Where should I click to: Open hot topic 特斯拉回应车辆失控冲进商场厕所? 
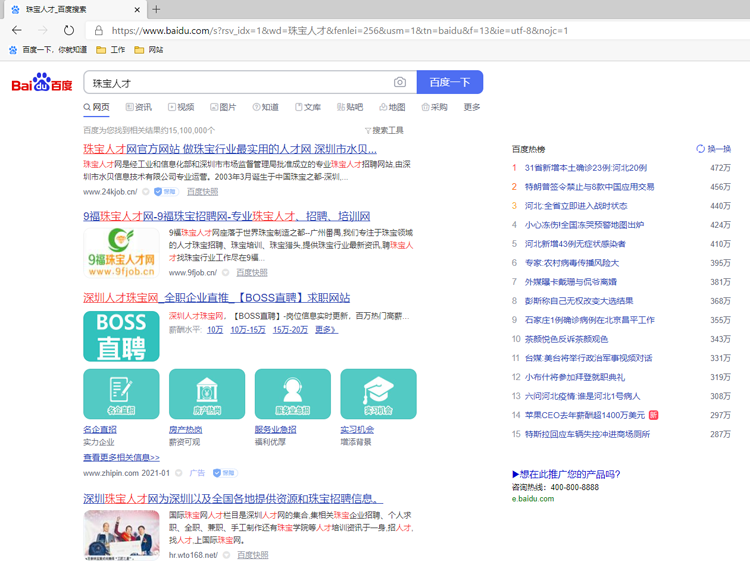click(587, 434)
